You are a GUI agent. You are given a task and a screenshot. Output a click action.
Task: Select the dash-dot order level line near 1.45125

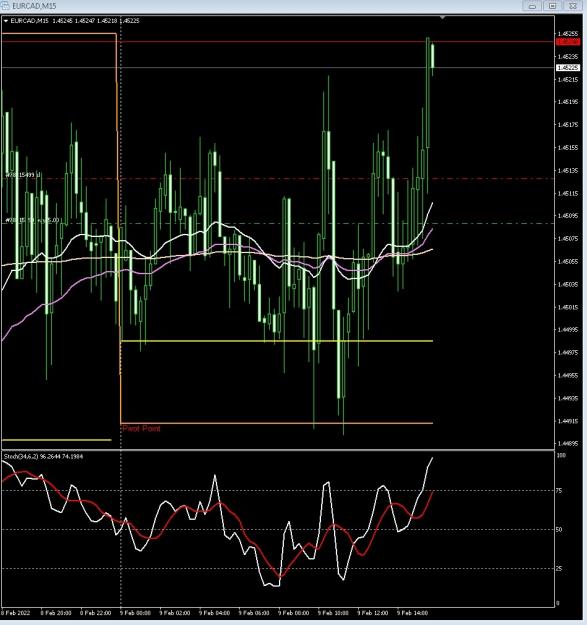coord(277,179)
